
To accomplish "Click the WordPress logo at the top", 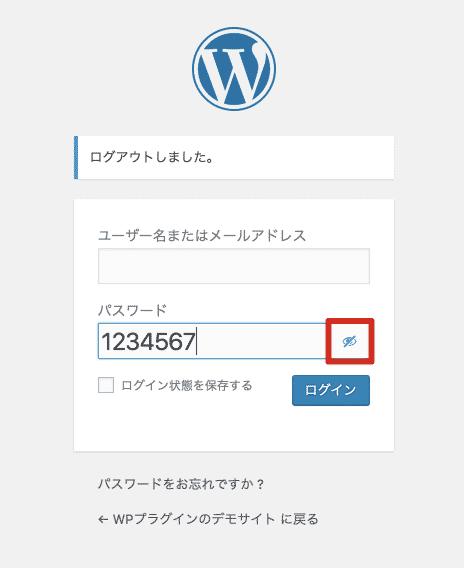I will (234, 69).
